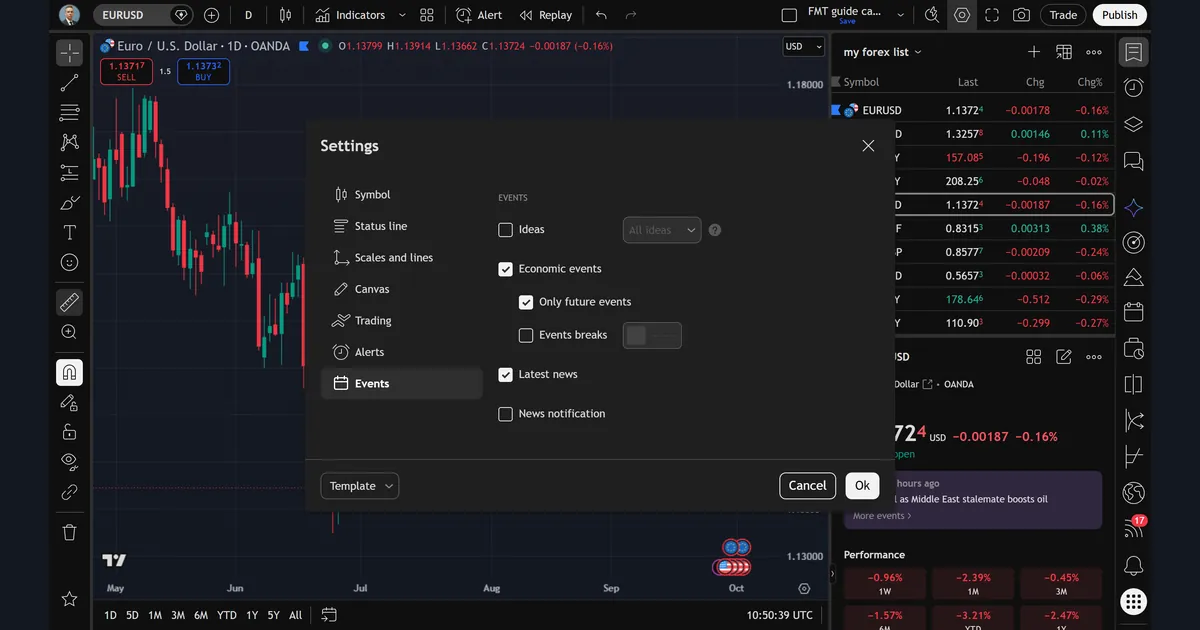Open the Symbol settings tab
The image size is (1200, 630).
402,195
